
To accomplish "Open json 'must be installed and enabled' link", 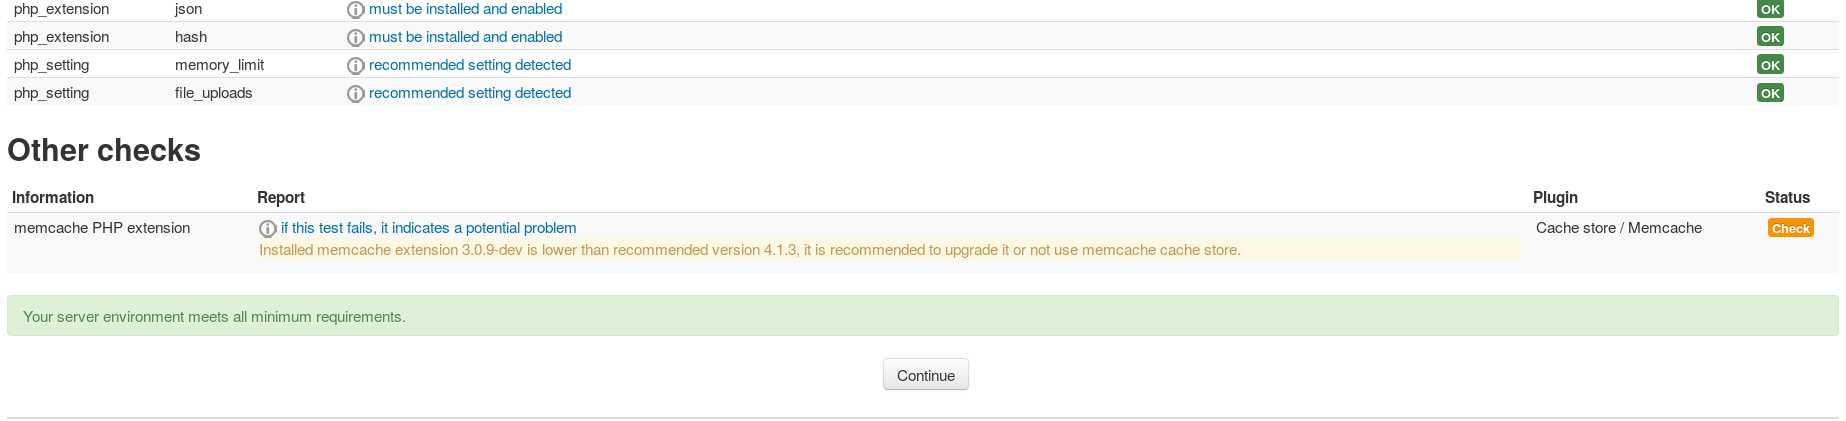I will pyautogui.click(x=465, y=9).
